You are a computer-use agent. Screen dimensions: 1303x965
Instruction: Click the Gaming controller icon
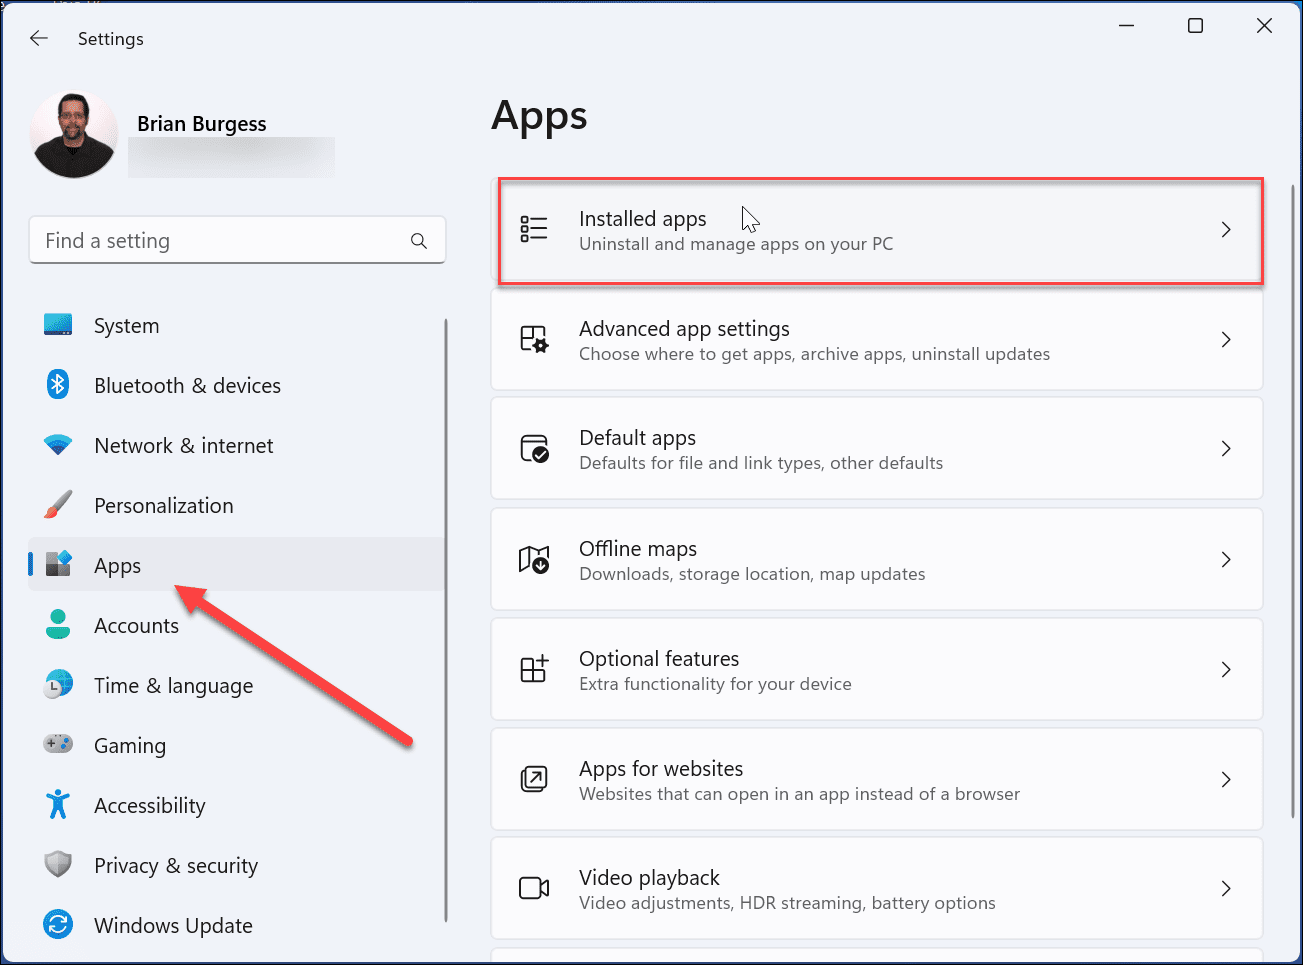click(58, 745)
